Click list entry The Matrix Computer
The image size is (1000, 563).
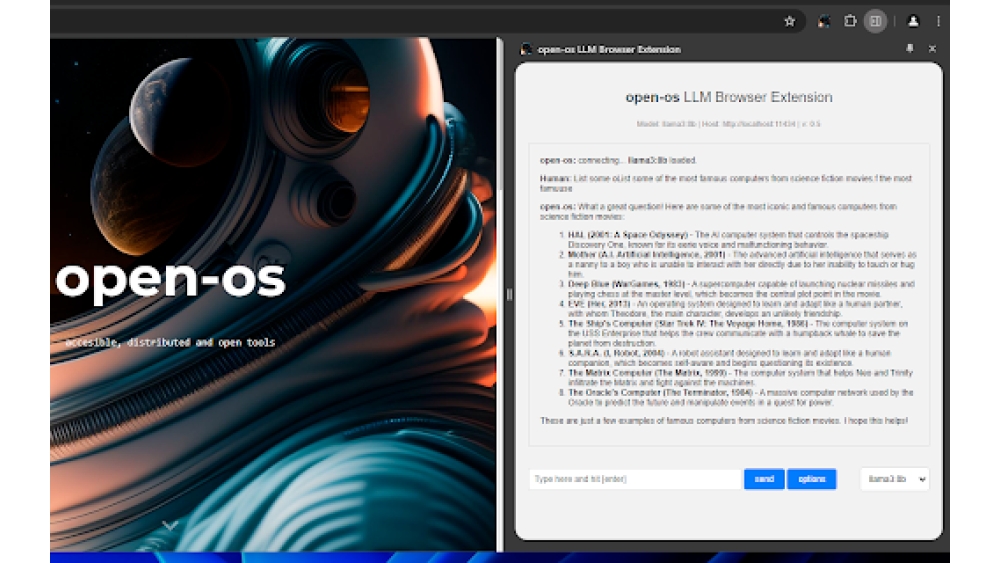click(740, 377)
